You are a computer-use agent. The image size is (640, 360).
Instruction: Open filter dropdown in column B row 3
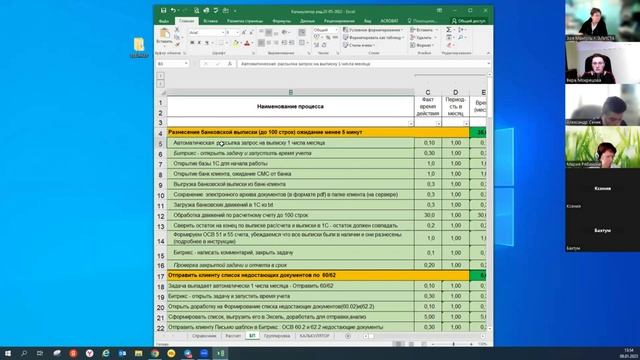pos(411,123)
